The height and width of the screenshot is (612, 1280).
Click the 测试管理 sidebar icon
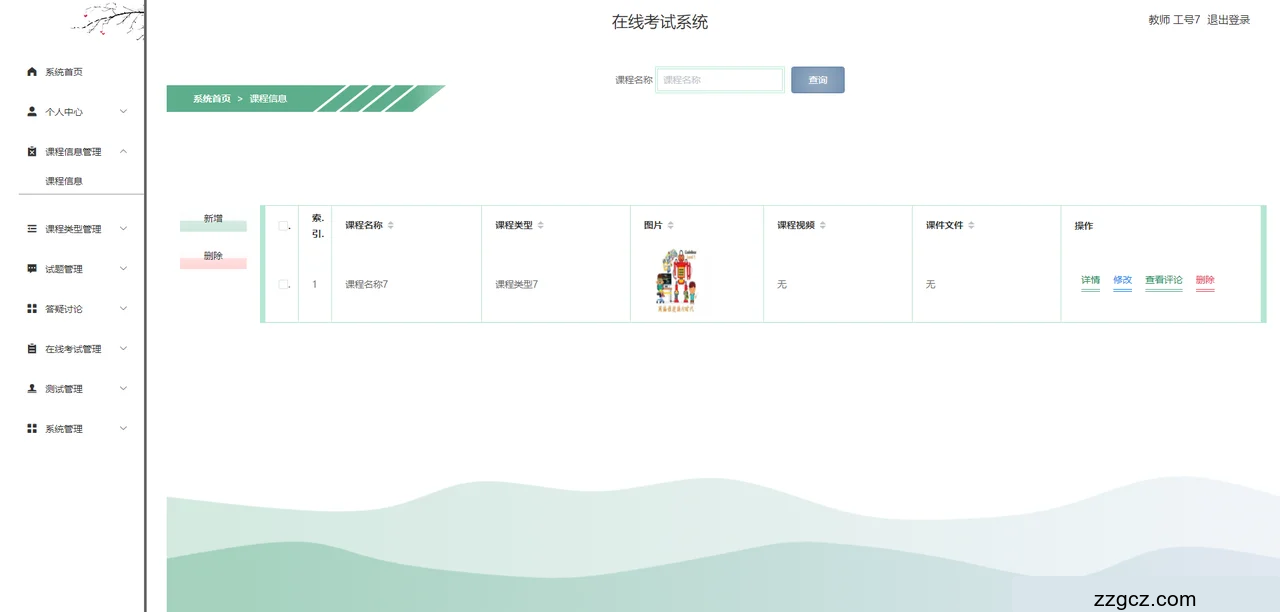tap(32, 389)
